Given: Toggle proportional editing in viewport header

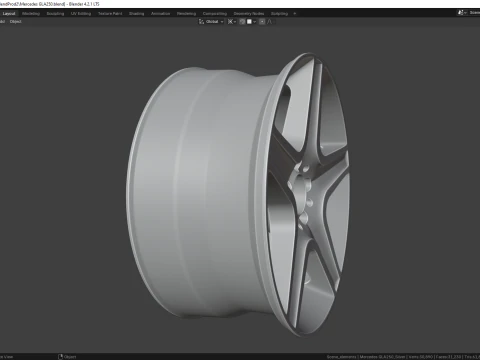Looking at the screenshot, I should click(262, 22).
